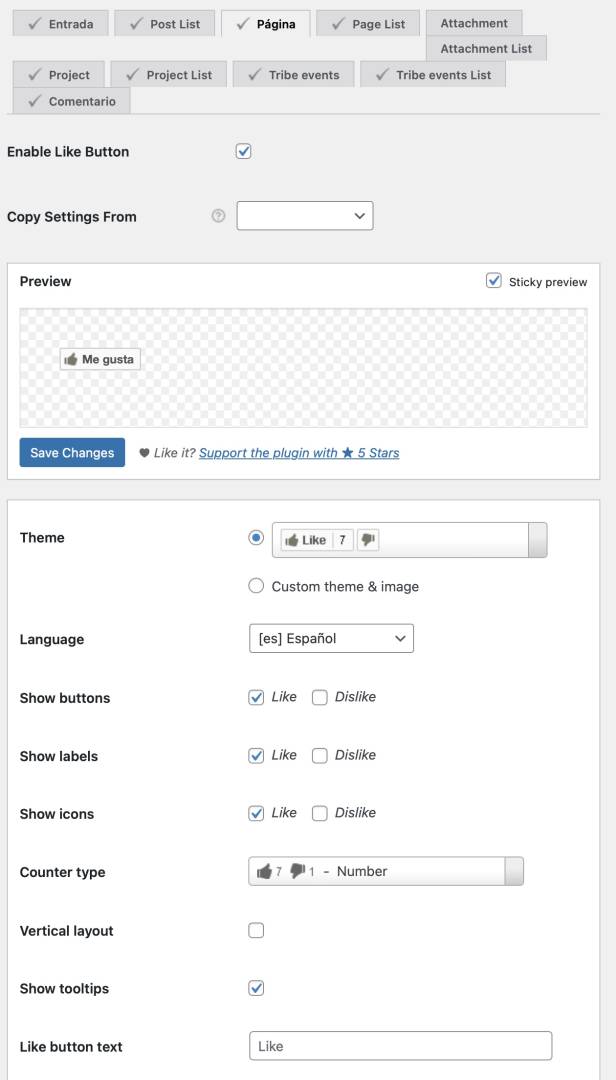Click the heart icon before Like it?

pyautogui.click(x=144, y=453)
